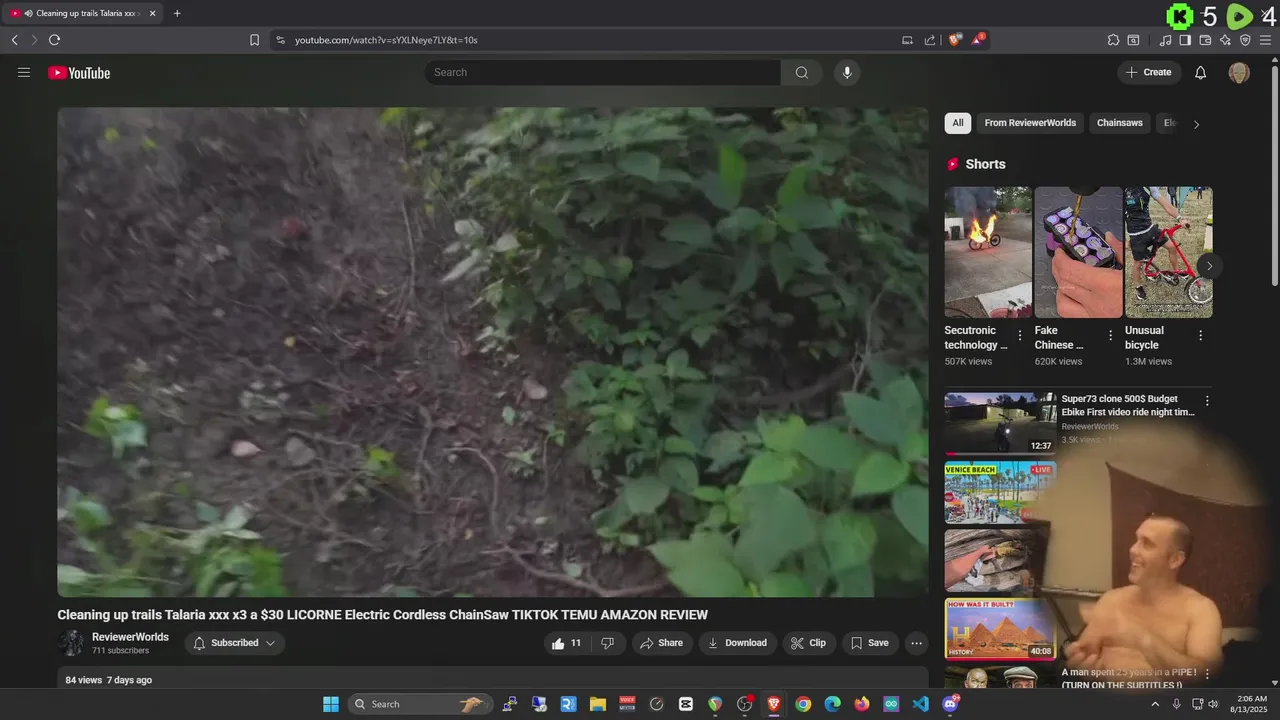This screenshot has height=720, width=1280.
Task: Open a new browser tab
Action: click(177, 13)
